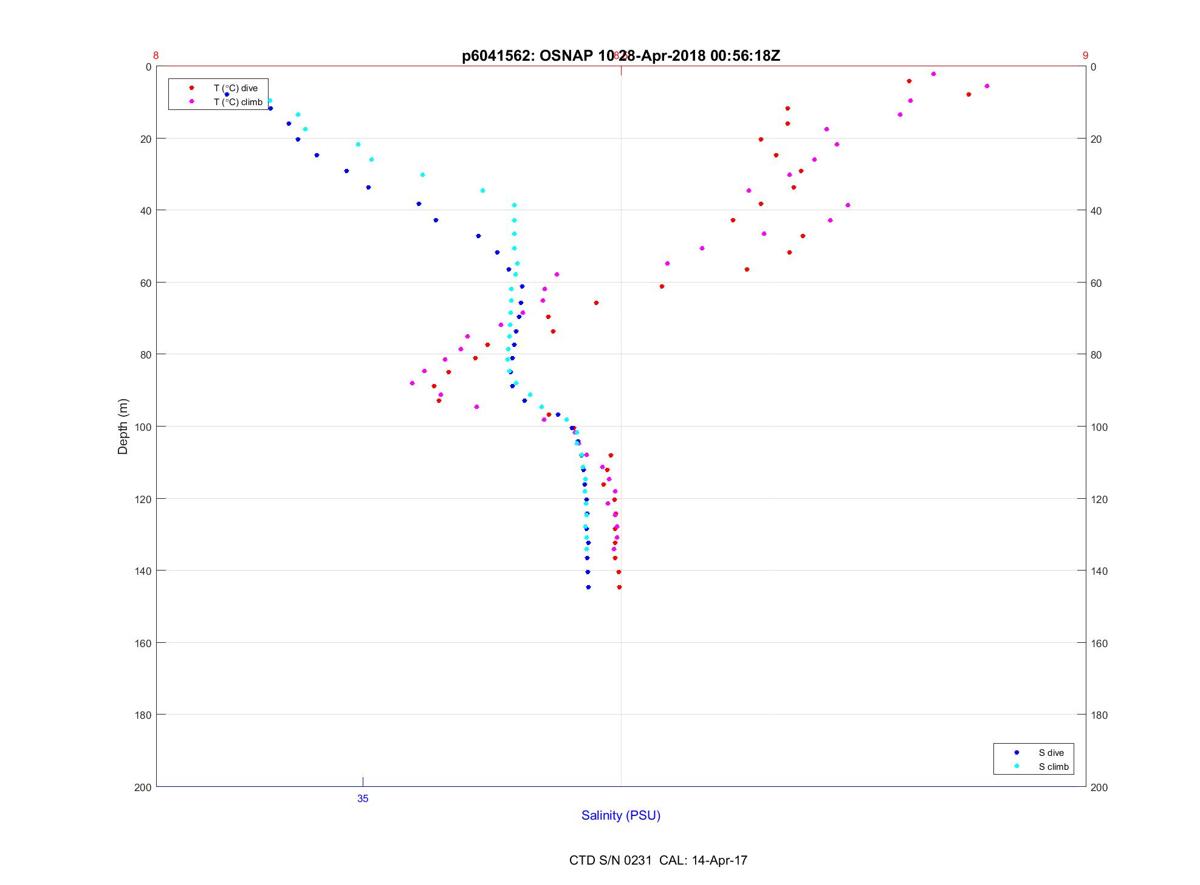Screen dimensions: 1200x885
Task: Click the "60" tick on left depth axis
Action: [x=145, y=283]
